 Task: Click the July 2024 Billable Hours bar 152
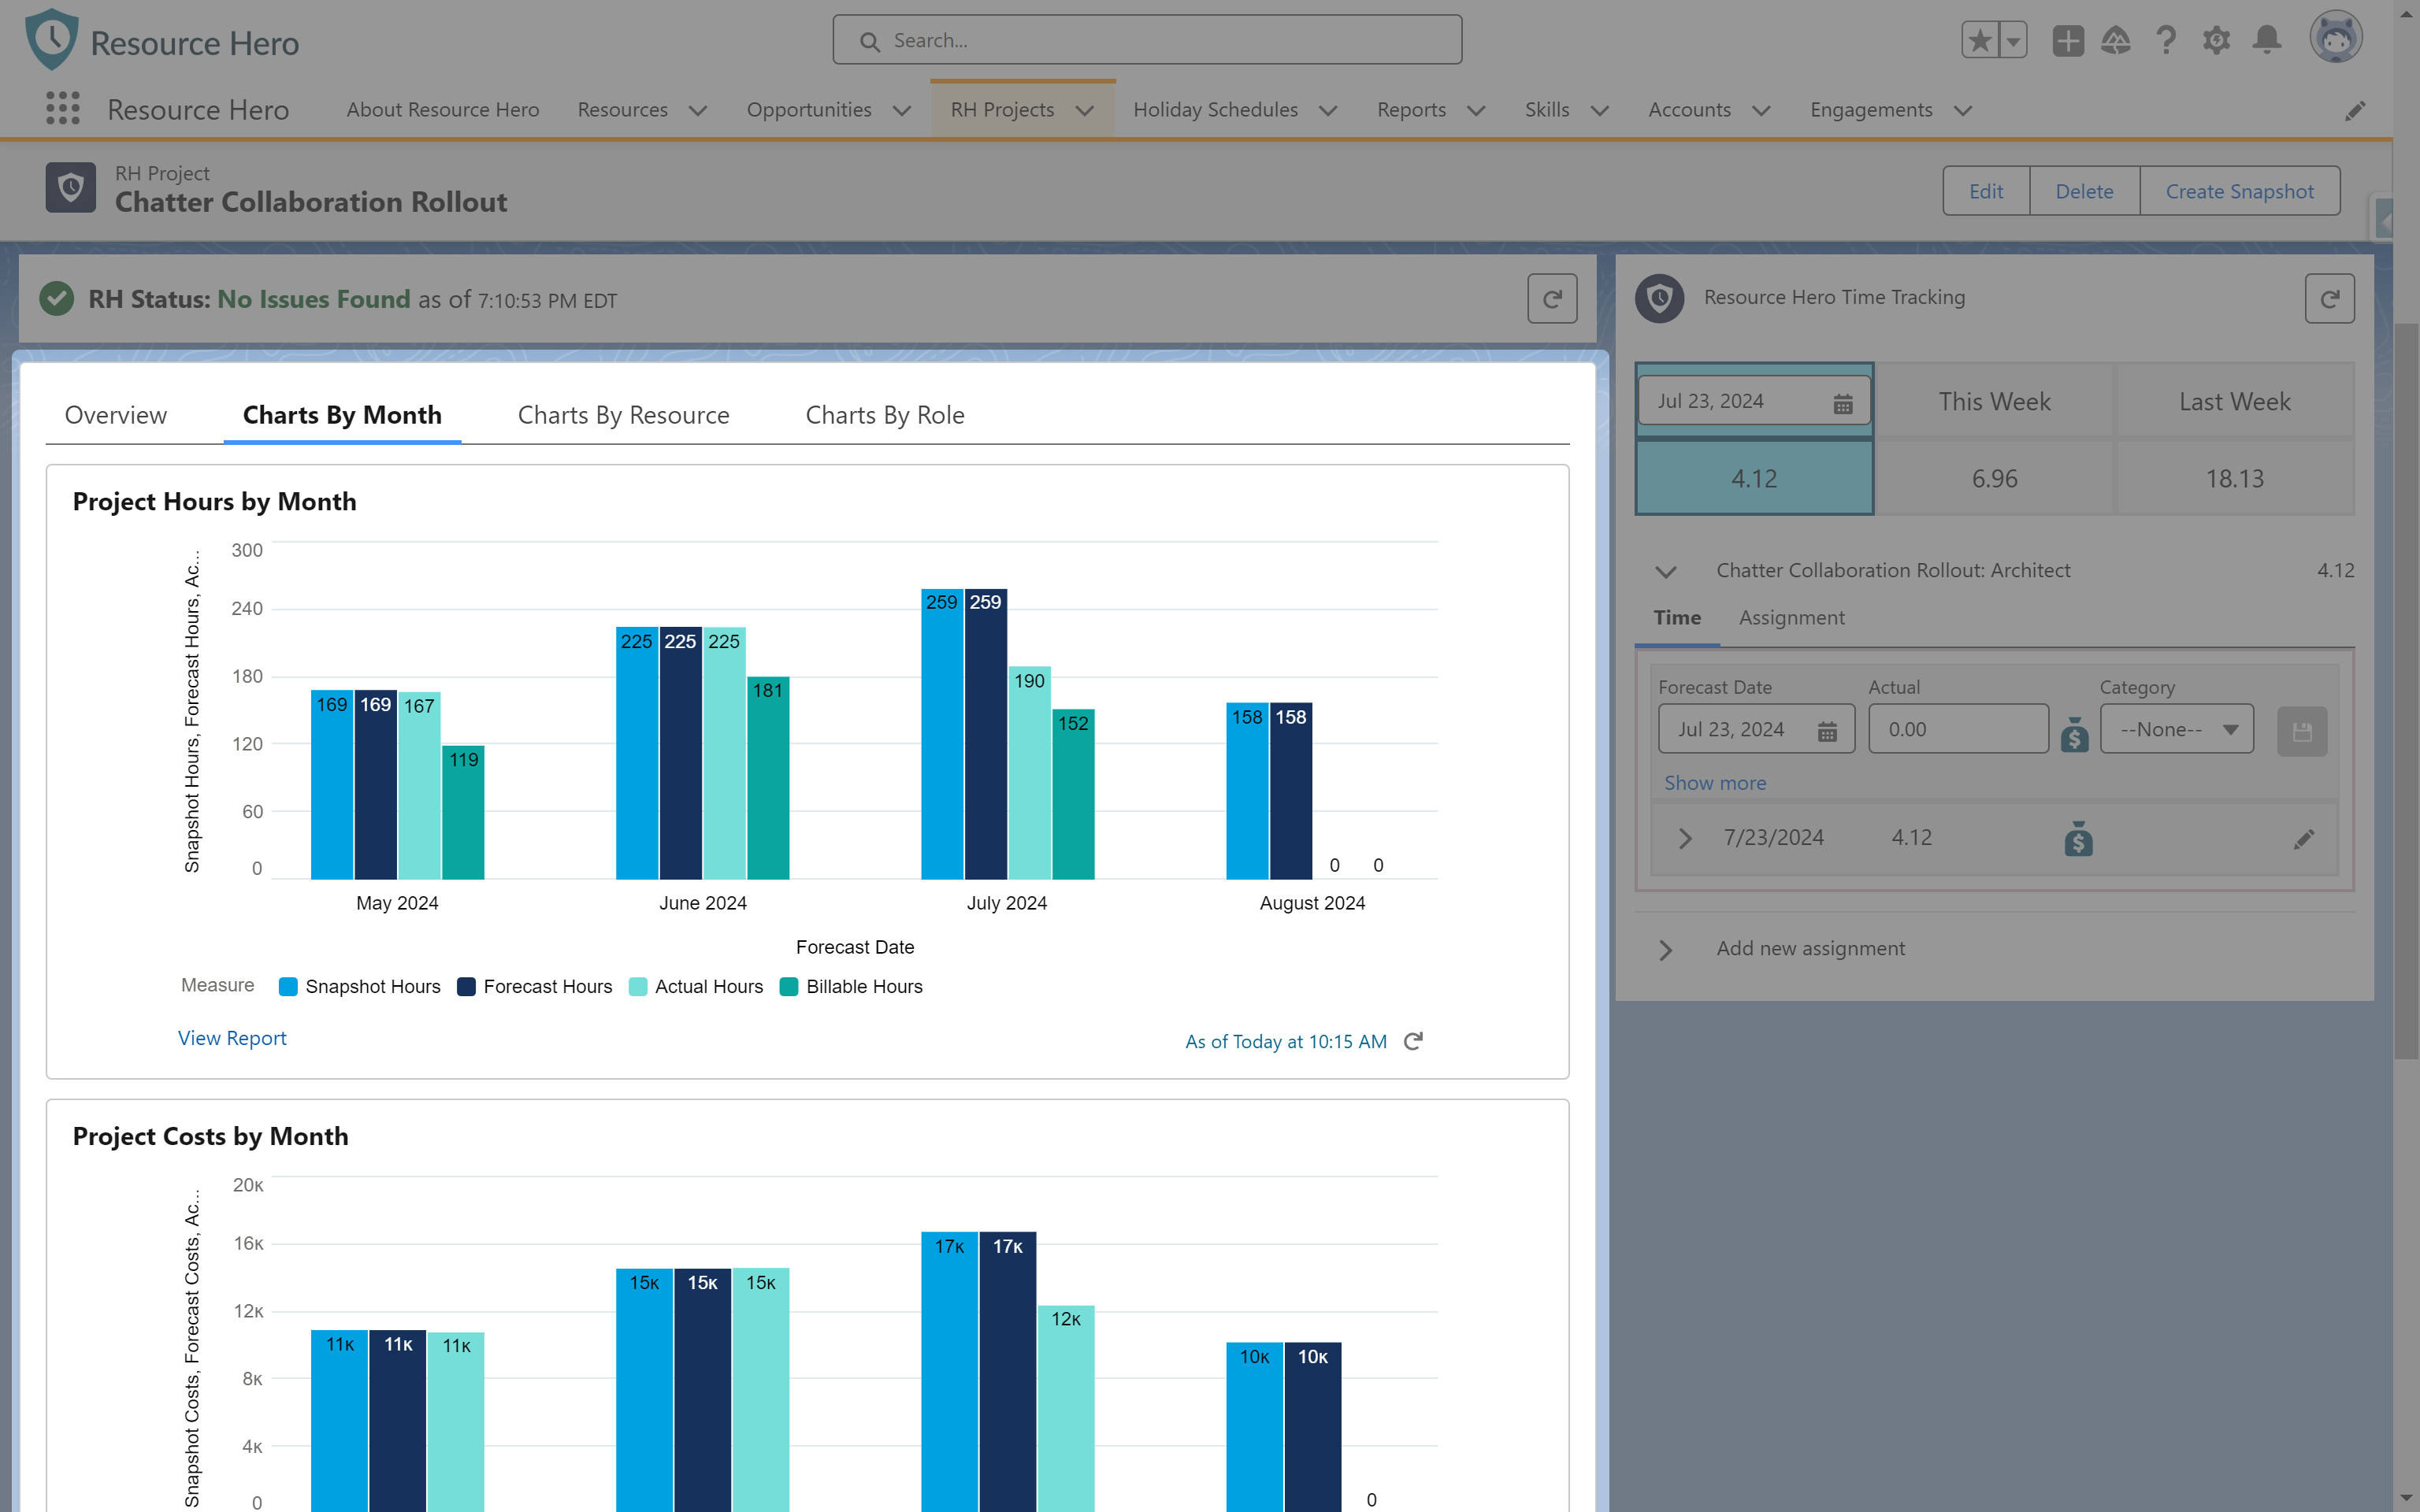pyautogui.click(x=1073, y=794)
